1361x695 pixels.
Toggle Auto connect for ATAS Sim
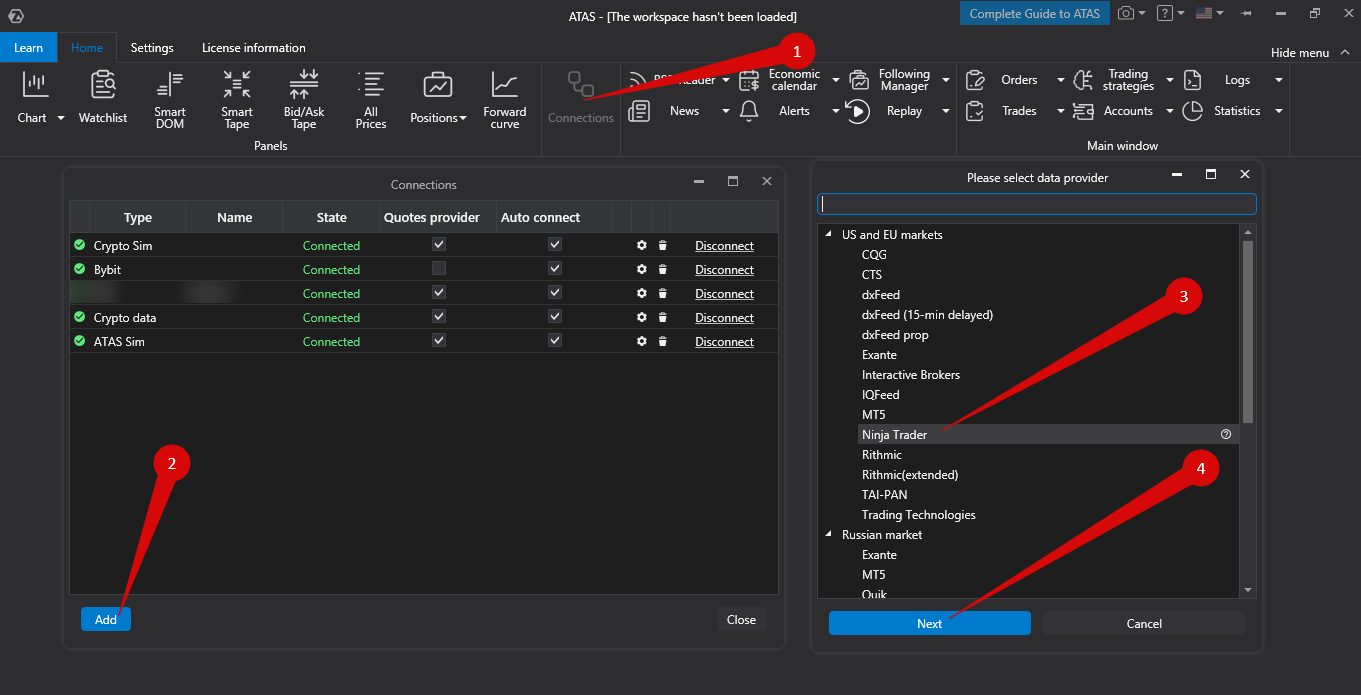(555, 340)
